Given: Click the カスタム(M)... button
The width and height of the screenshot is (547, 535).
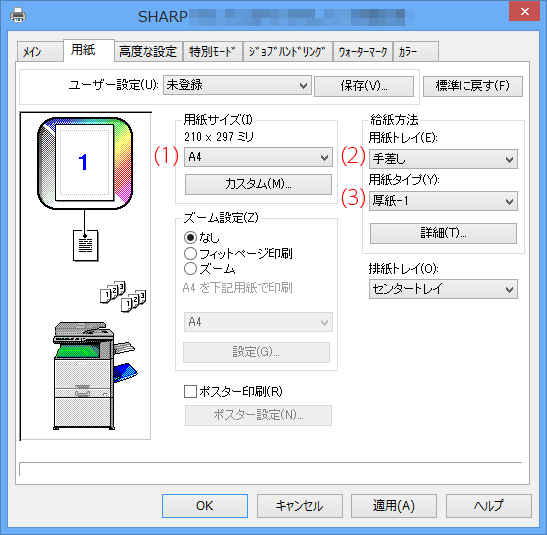Looking at the screenshot, I should (x=258, y=184).
